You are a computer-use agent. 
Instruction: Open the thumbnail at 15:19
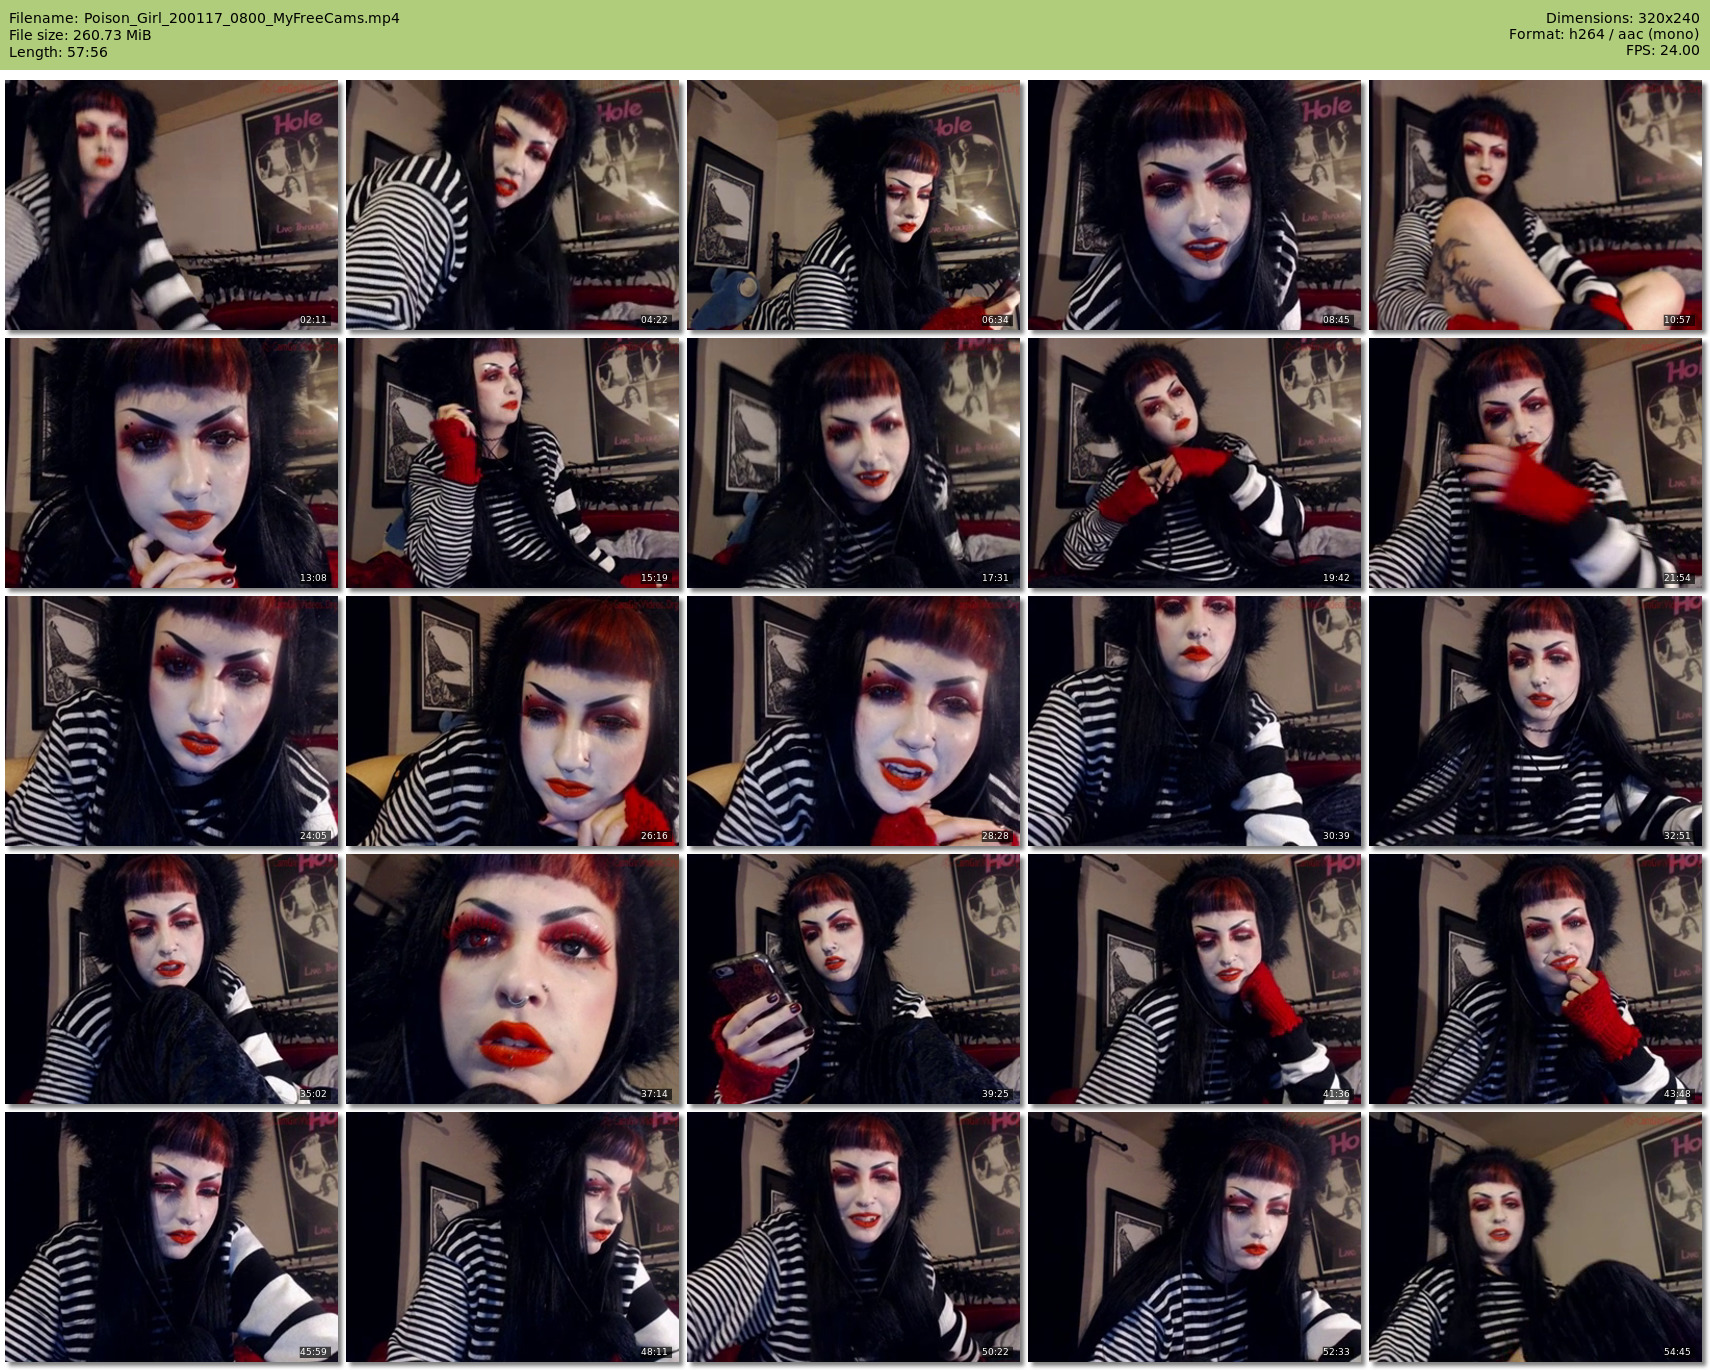(513, 463)
